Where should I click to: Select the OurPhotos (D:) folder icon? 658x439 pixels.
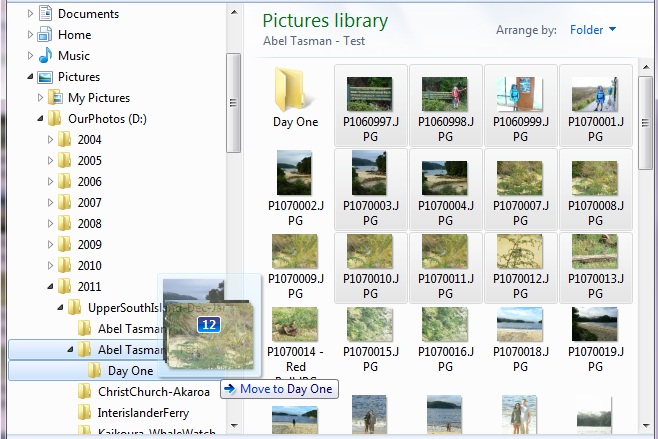coord(55,119)
